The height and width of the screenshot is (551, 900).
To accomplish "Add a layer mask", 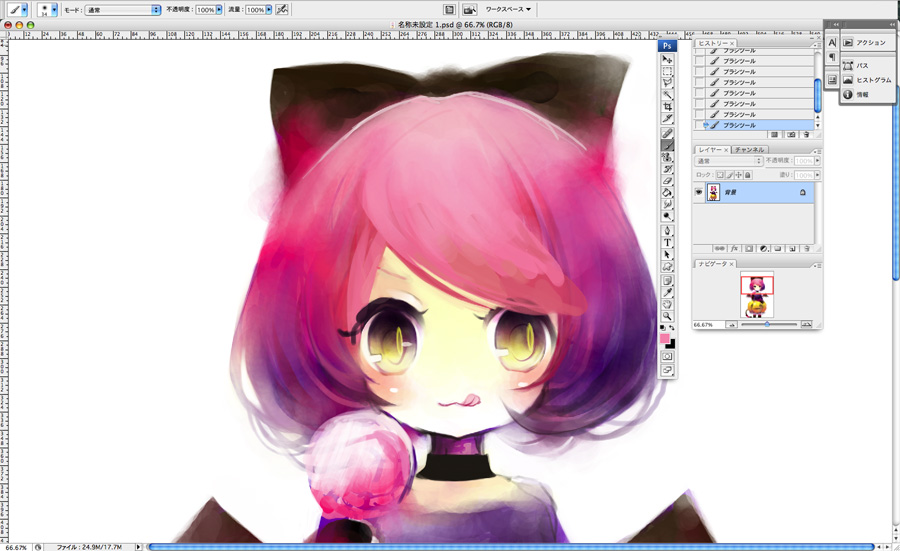I will pos(749,249).
